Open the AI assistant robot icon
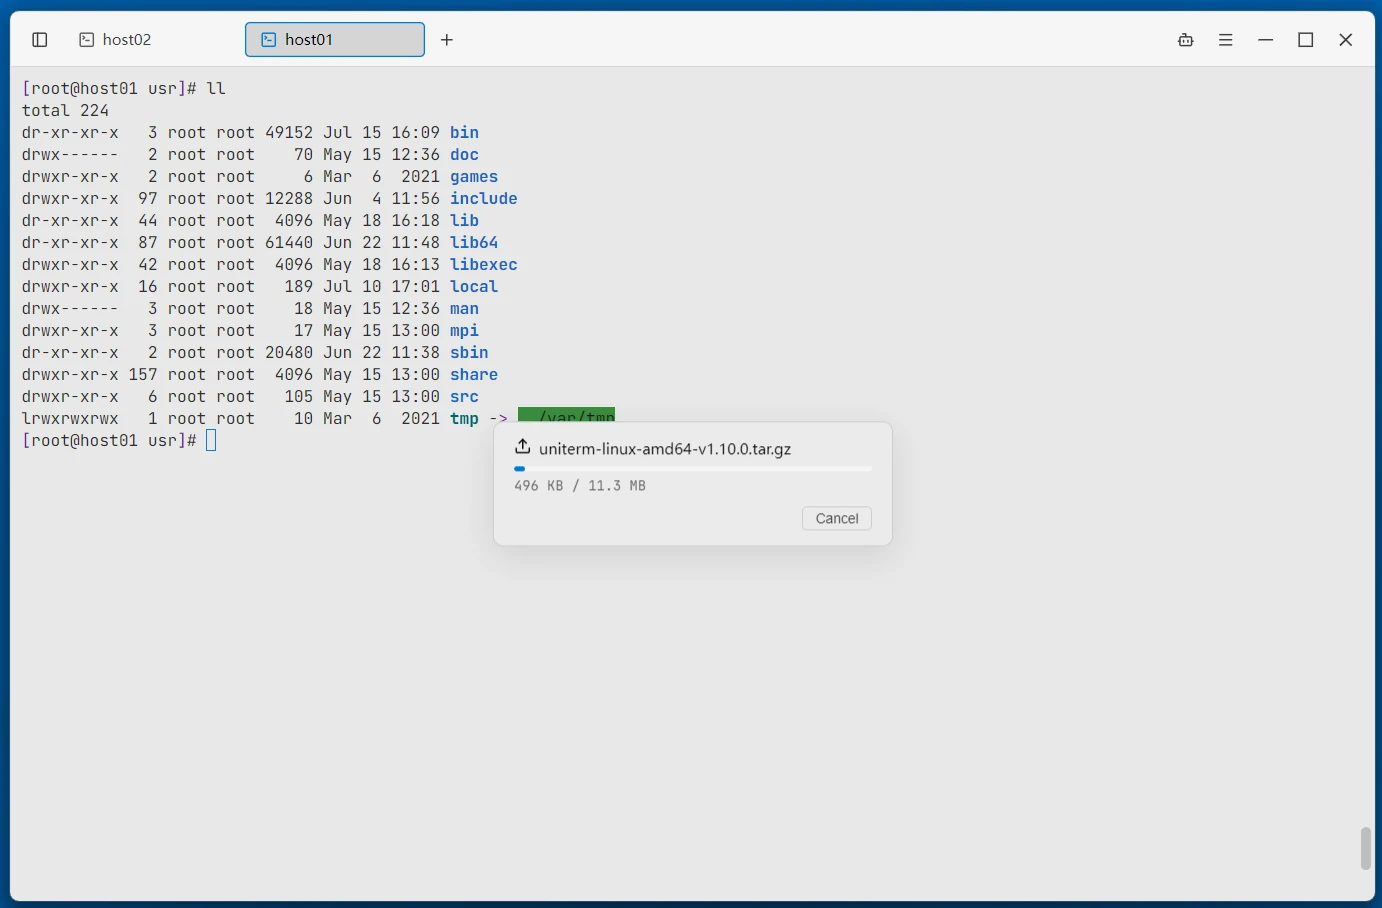 (x=1186, y=40)
